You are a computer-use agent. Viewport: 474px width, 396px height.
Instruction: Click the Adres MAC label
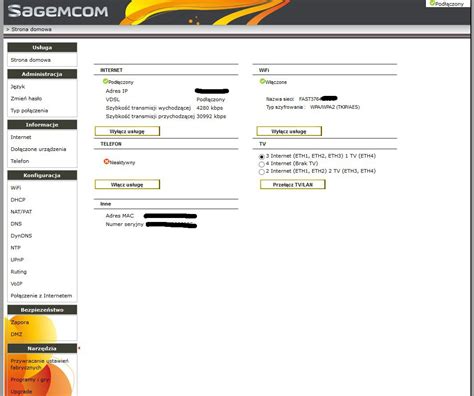coord(120,216)
